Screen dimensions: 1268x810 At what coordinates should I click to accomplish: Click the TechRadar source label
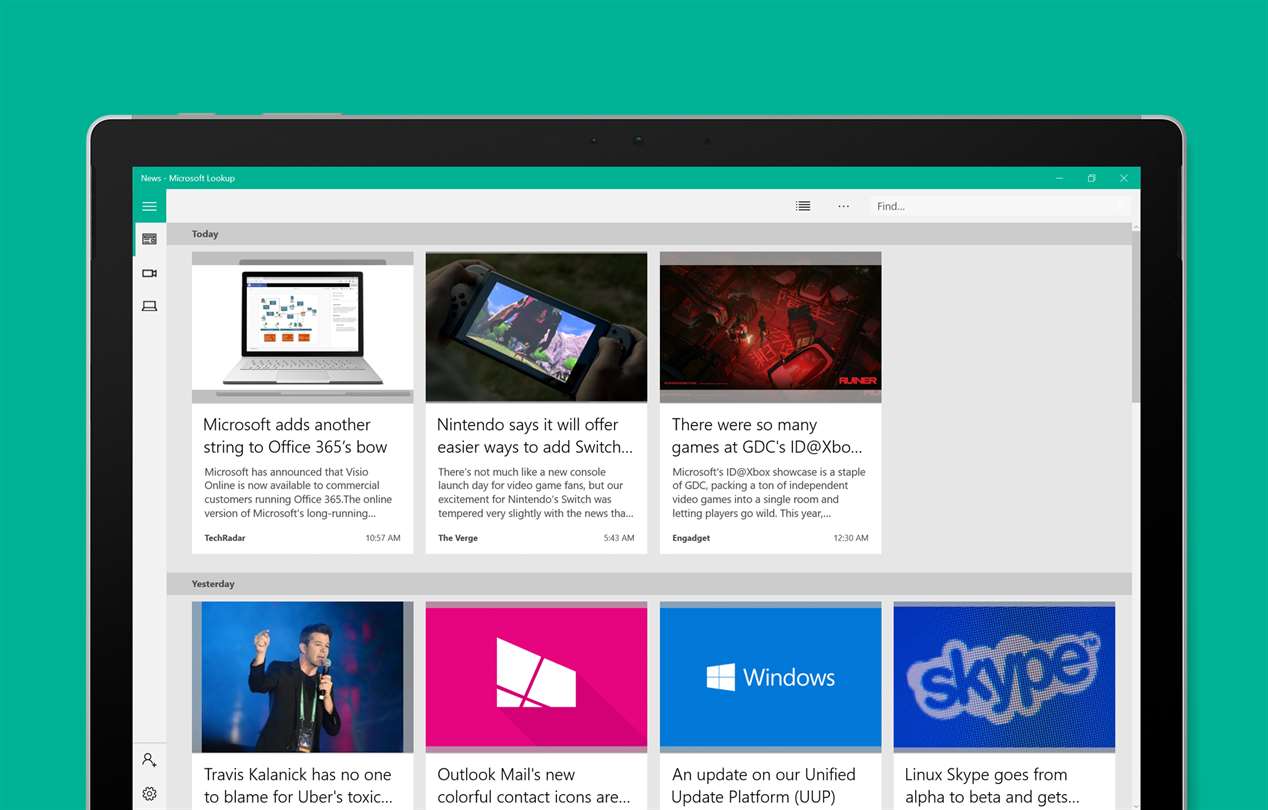(x=225, y=538)
